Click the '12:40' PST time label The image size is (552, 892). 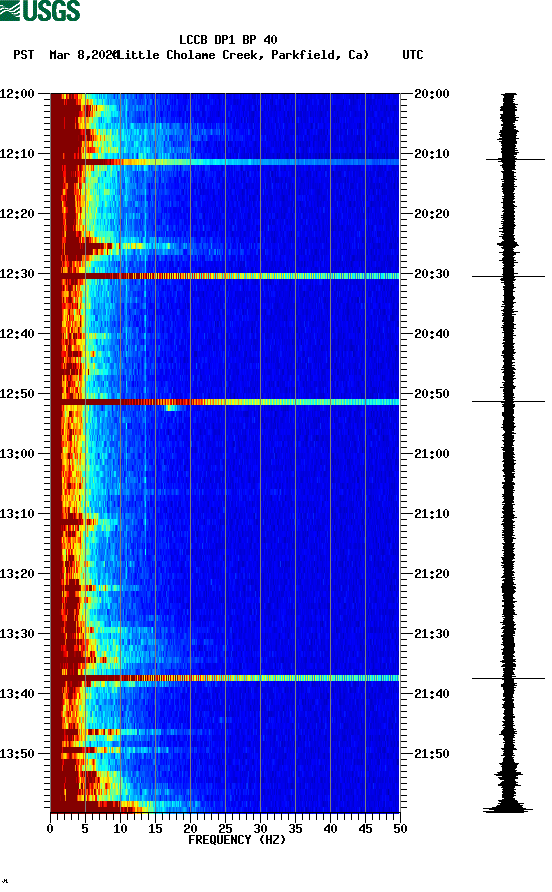17,334
